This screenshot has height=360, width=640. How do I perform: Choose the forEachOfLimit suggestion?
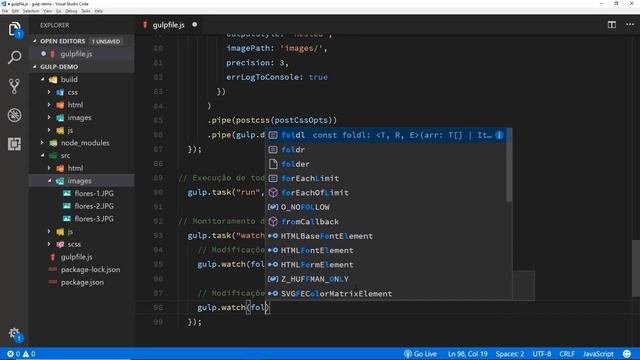click(x=387, y=193)
